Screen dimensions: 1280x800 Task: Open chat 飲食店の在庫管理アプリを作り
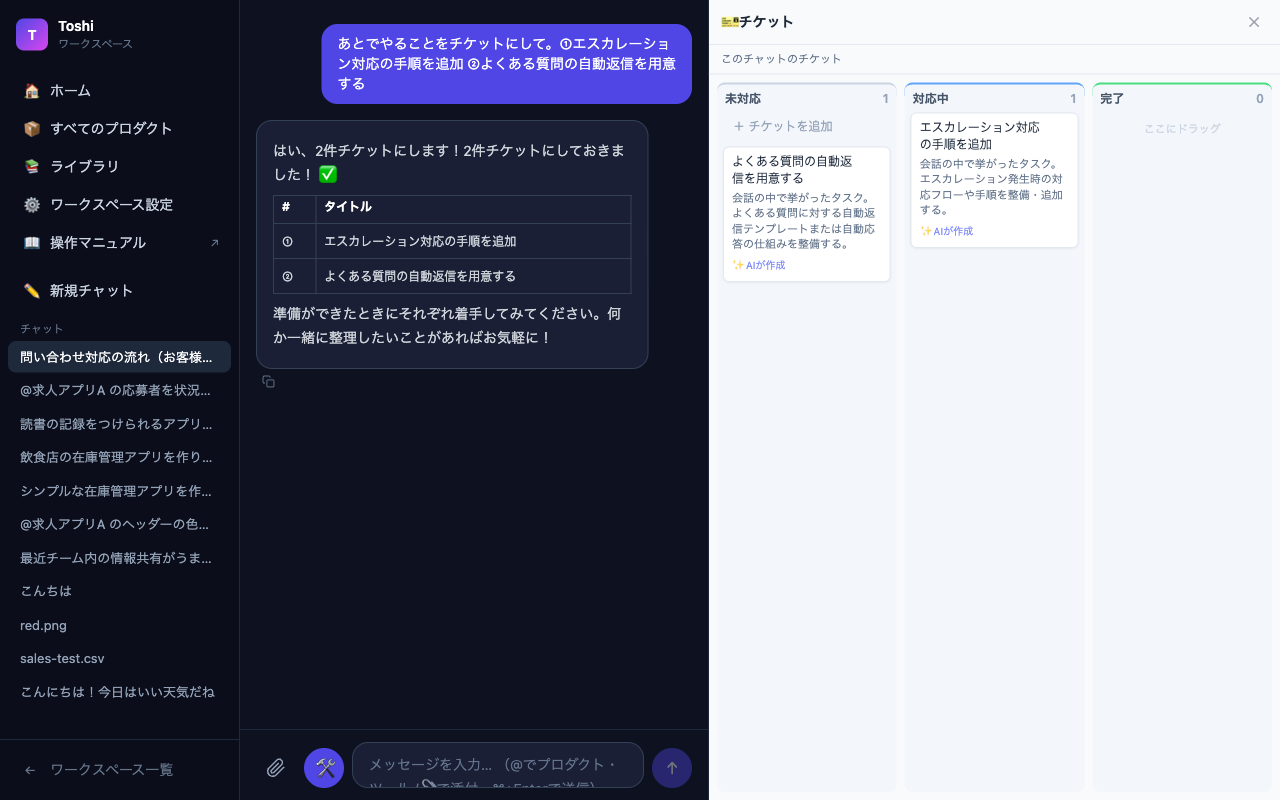120,457
